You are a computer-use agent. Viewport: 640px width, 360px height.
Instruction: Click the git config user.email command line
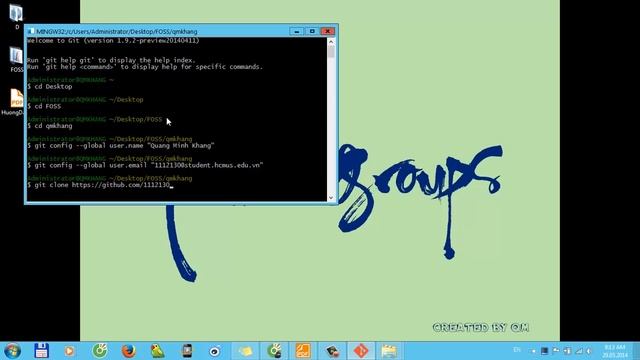[x=145, y=165]
